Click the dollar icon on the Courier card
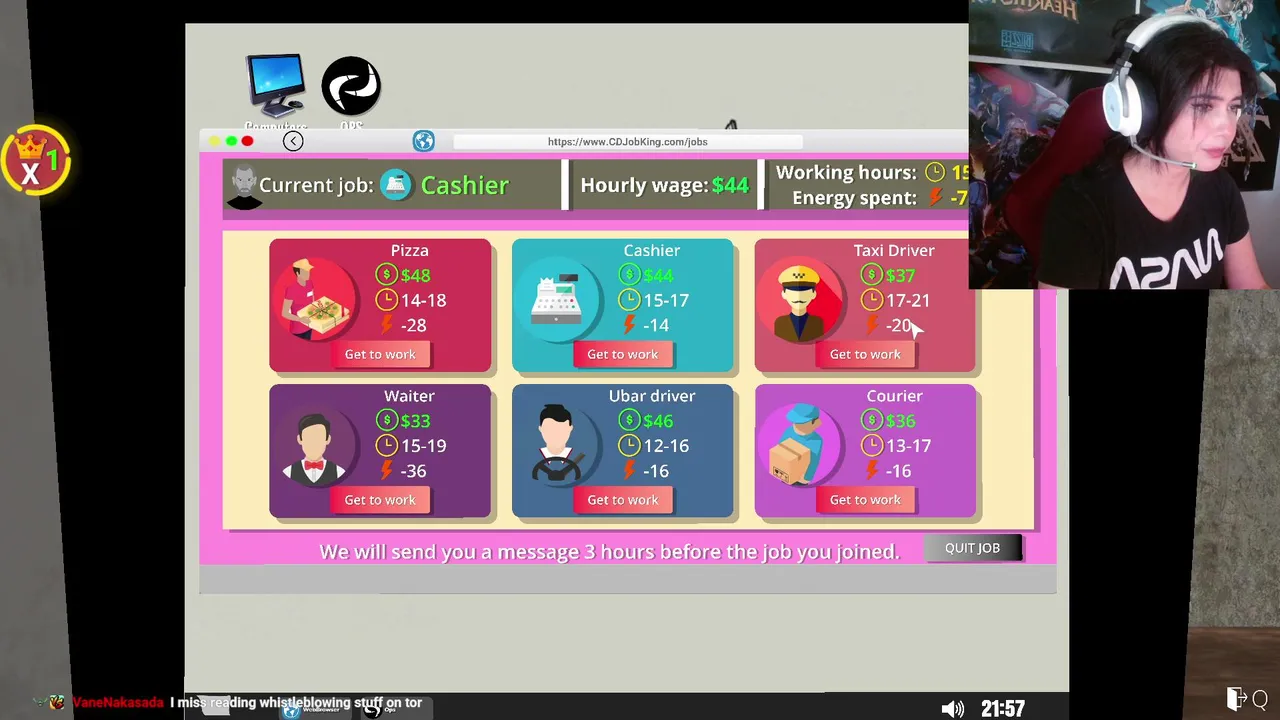1280x720 pixels. click(871, 421)
